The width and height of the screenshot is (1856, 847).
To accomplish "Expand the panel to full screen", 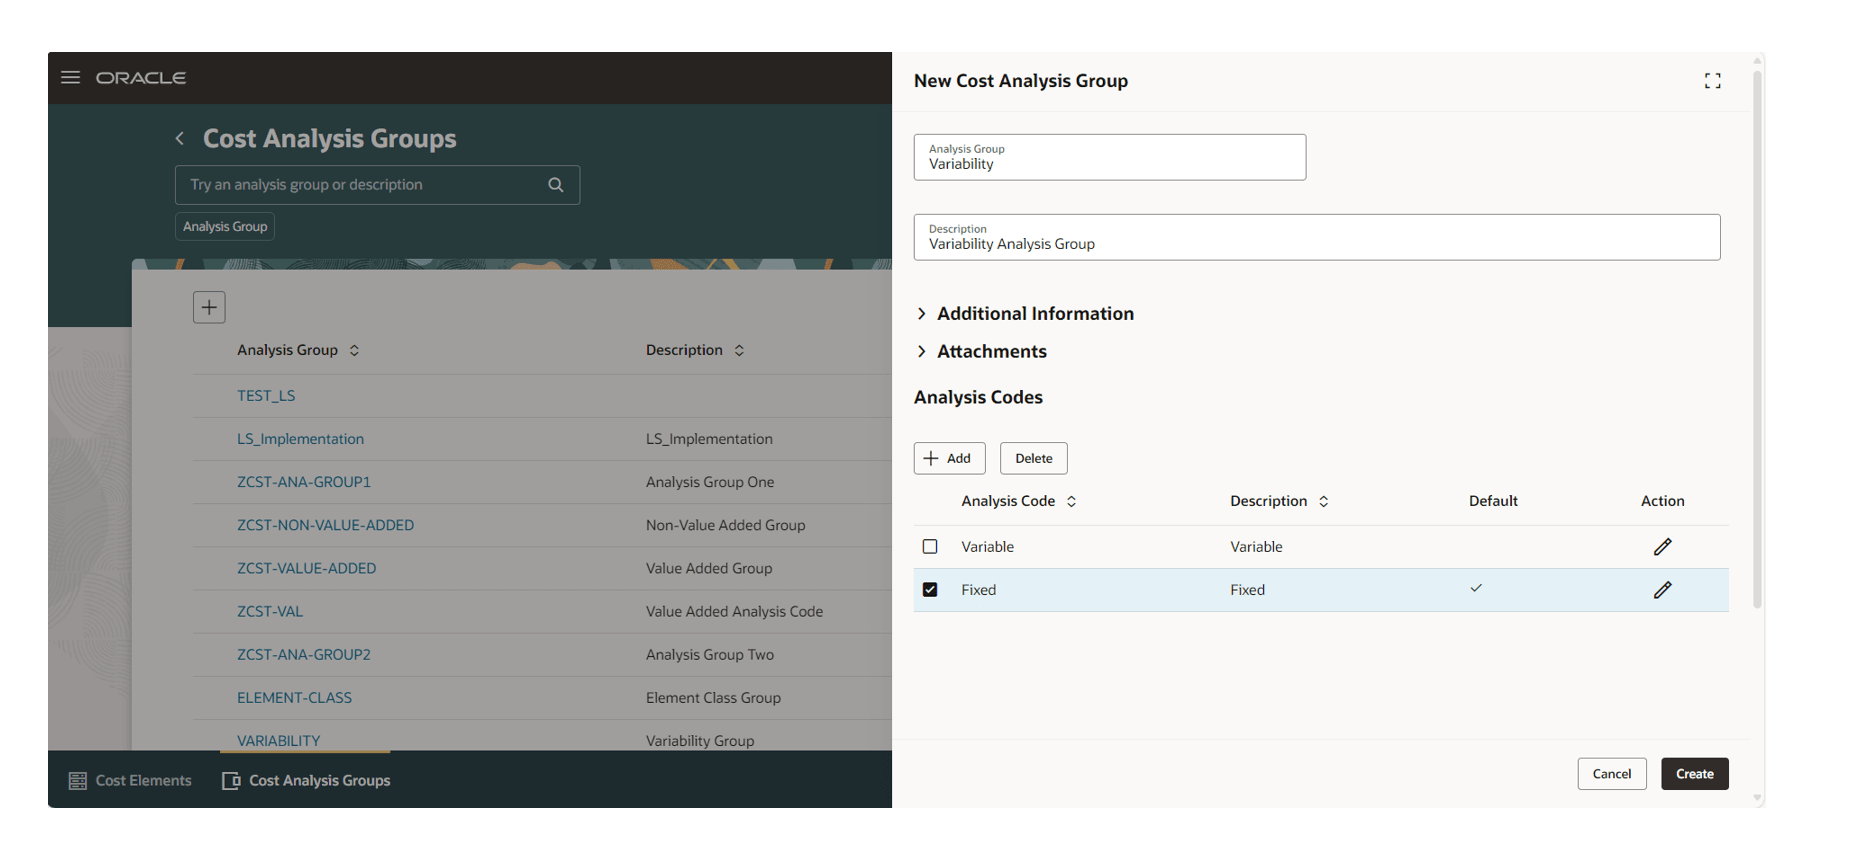I will pyautogui.click(x=1712, y=81).
